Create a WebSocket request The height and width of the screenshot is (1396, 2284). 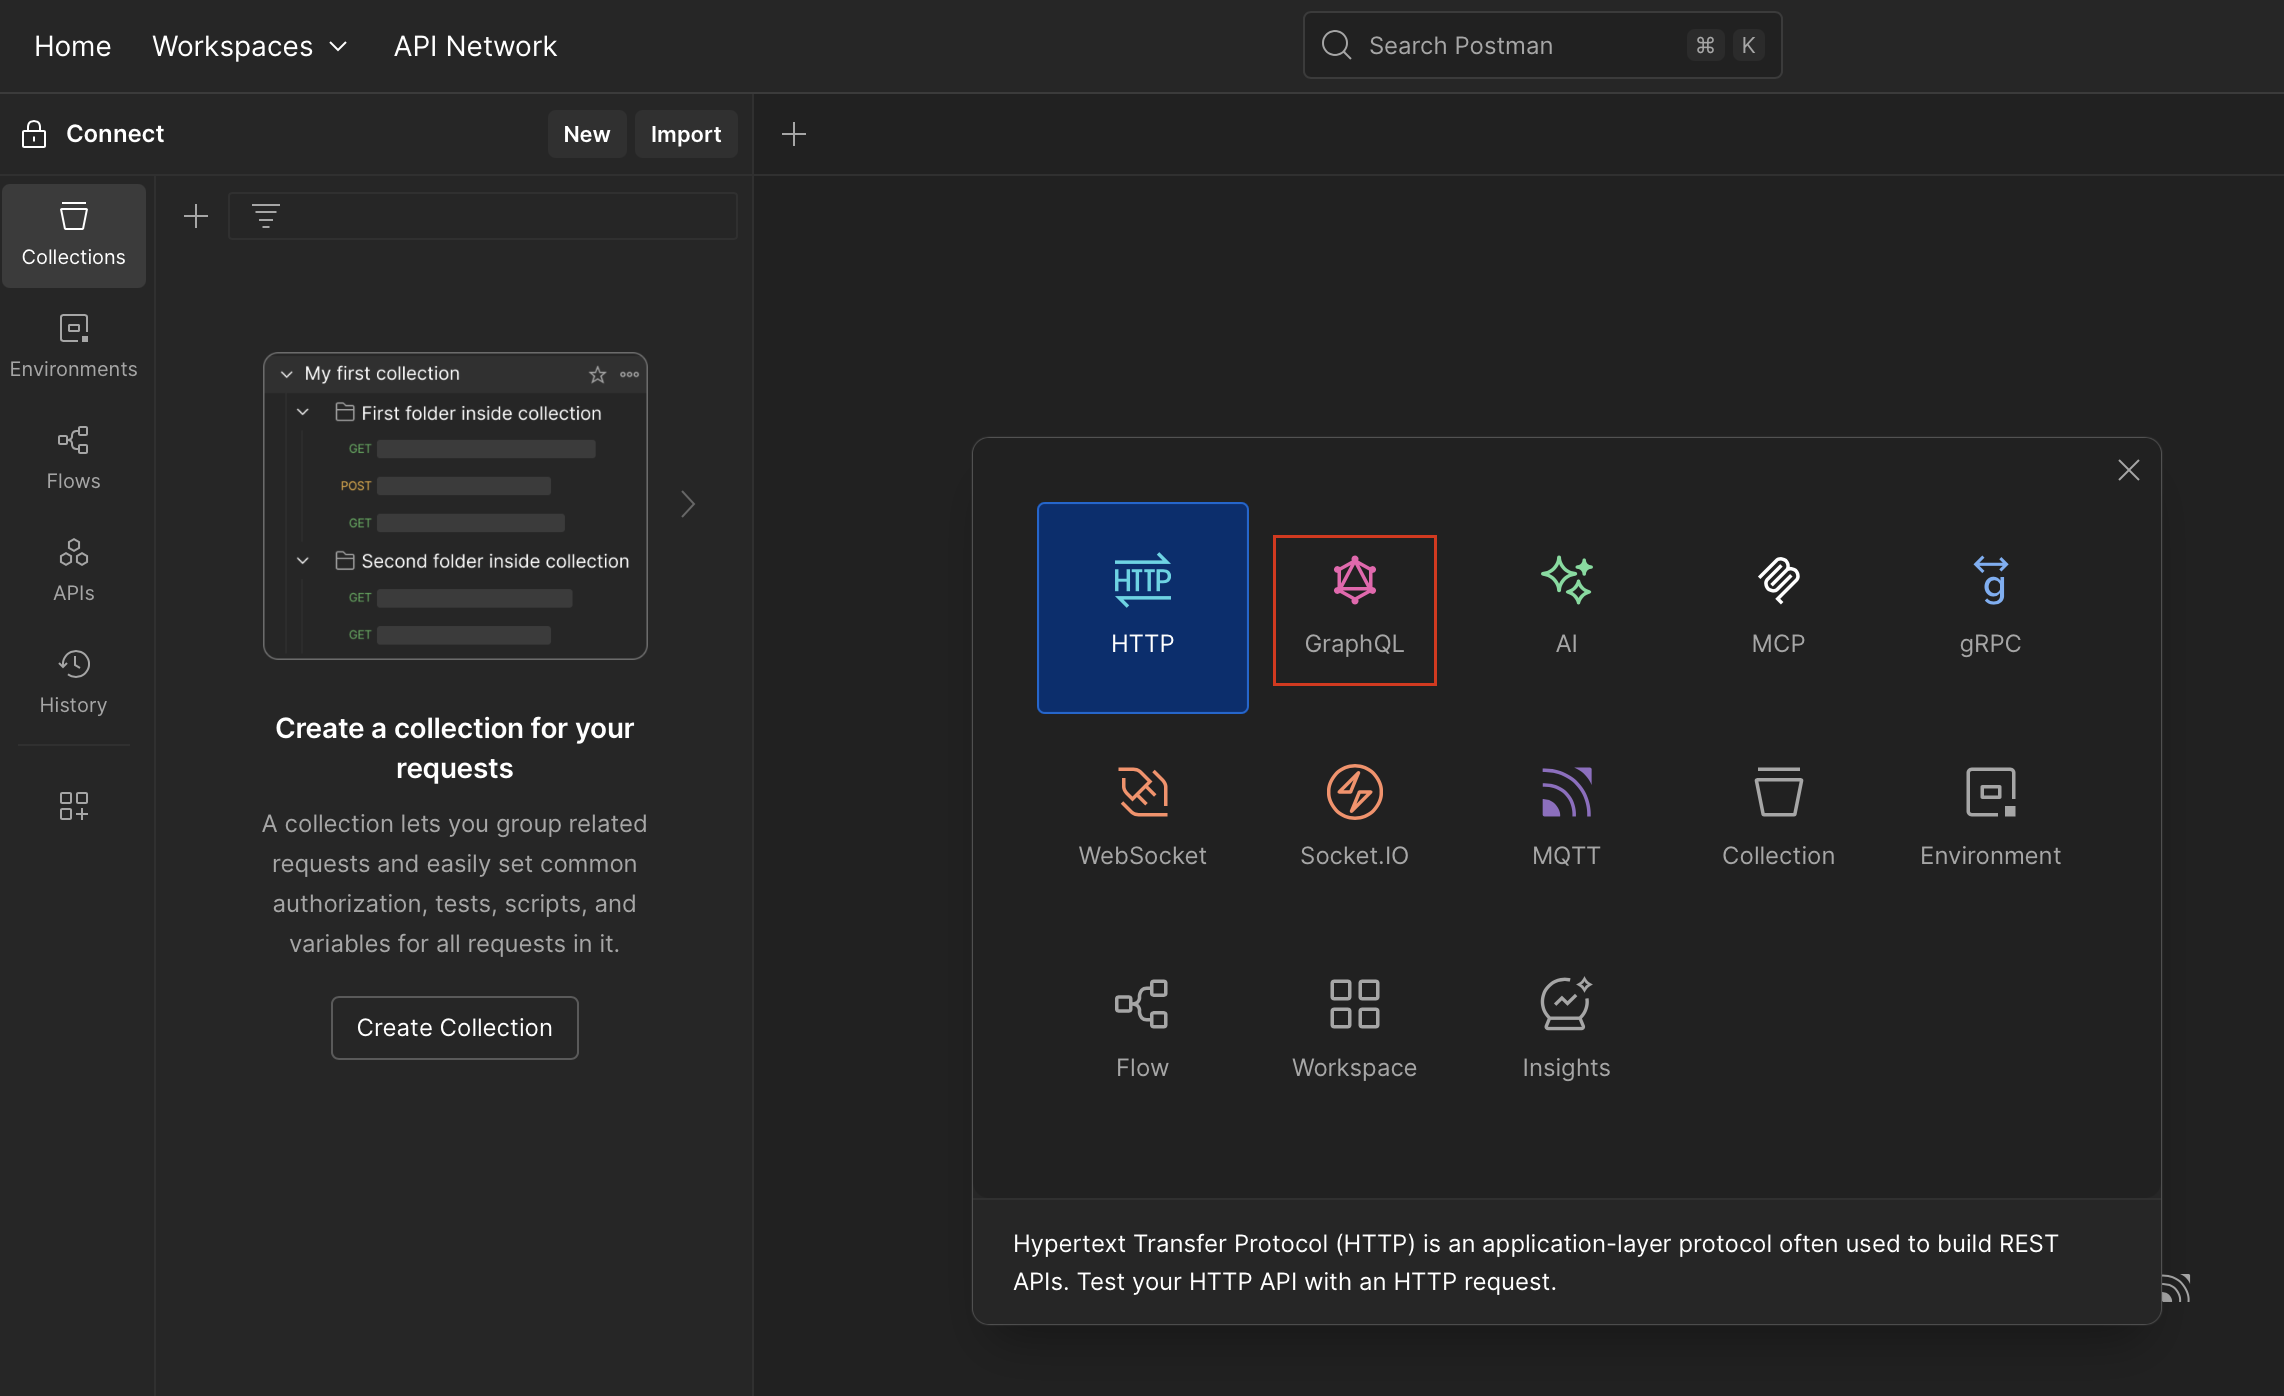coord(1142,818)
